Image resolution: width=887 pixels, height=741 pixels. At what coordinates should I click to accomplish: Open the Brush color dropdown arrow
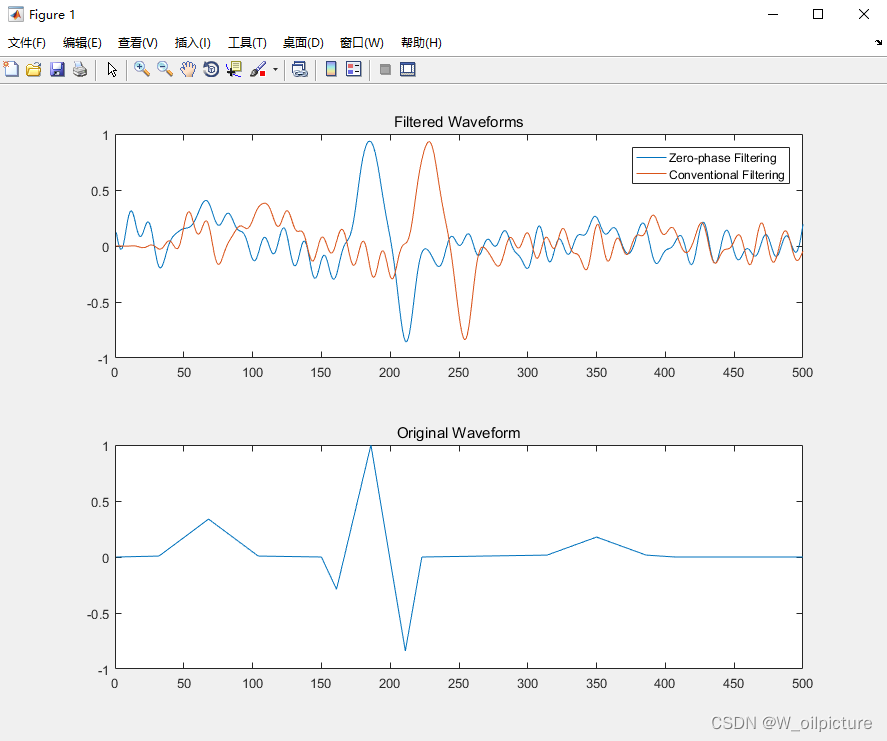tap(275, 70)
